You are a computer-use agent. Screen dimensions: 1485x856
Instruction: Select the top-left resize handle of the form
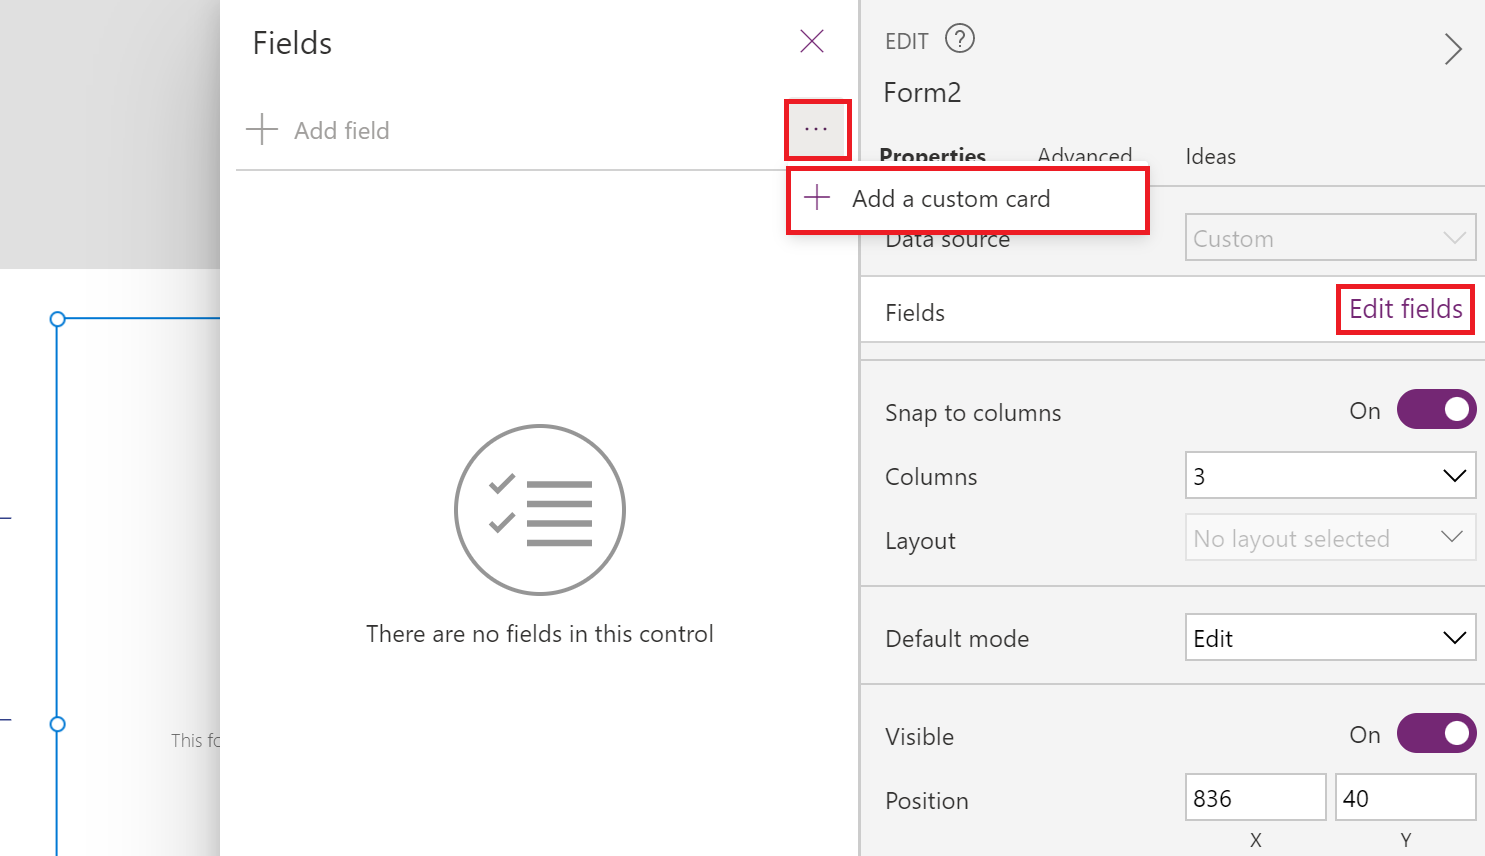57,319
